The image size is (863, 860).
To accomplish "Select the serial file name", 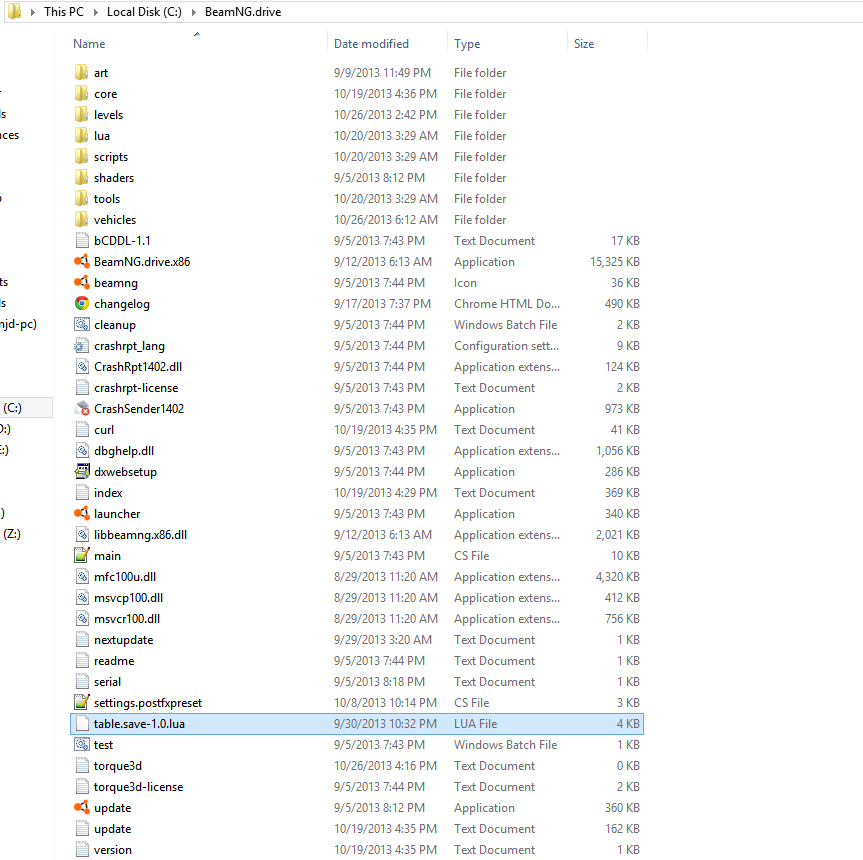I will (x=107, y=682).
